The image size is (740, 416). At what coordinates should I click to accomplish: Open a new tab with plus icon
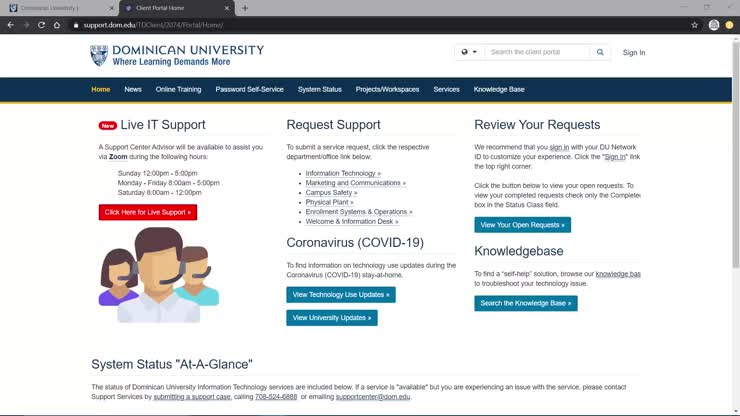(244, 8)
